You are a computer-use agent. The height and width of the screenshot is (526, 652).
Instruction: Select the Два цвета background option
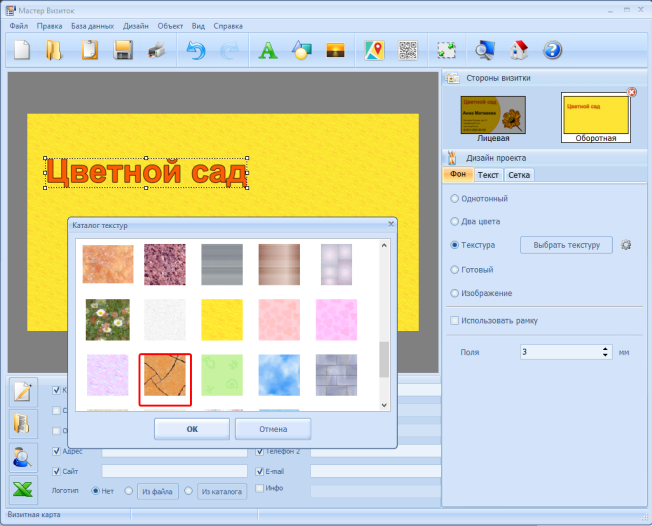[454, 221]
